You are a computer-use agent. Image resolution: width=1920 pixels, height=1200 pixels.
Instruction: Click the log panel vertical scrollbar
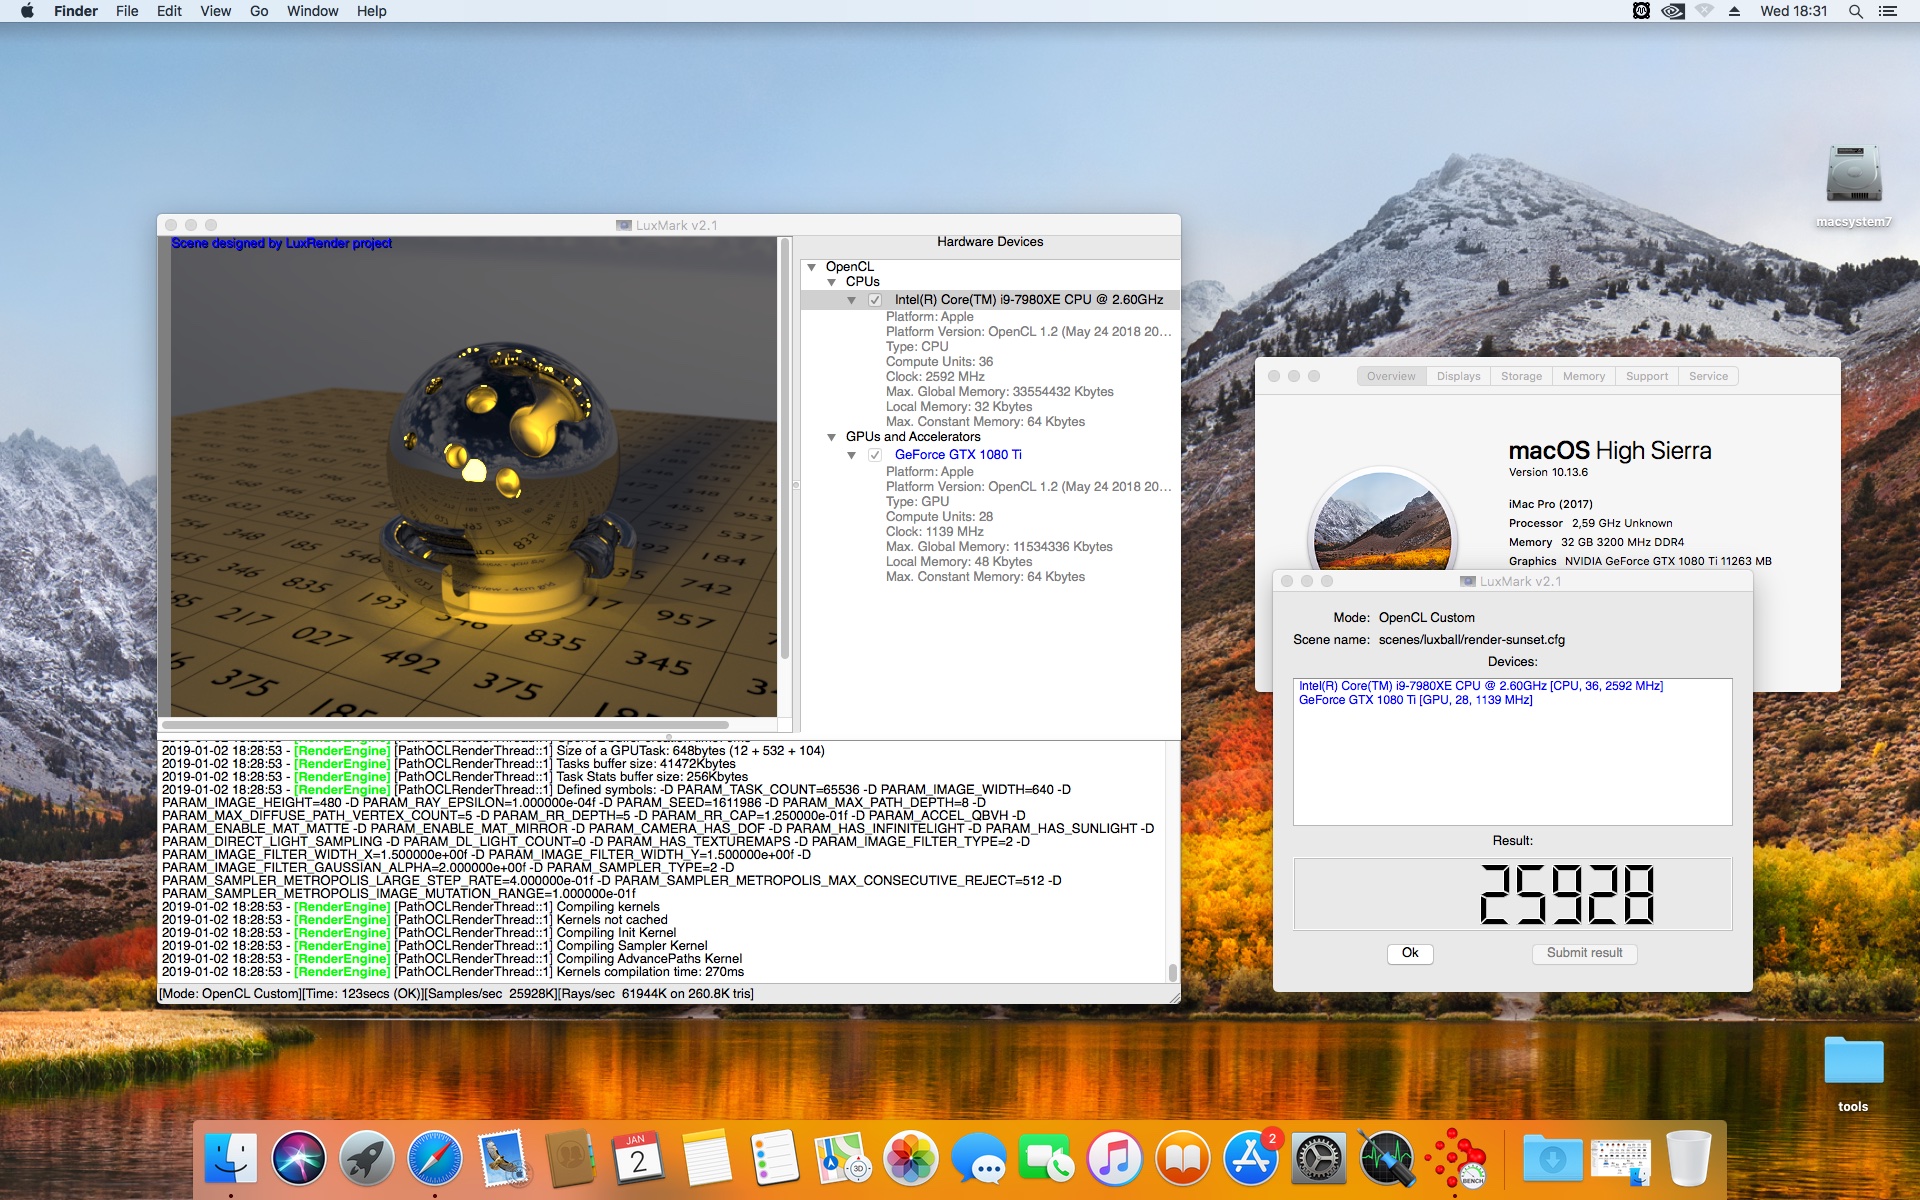pyautogui.click(x=1172, y=862)
